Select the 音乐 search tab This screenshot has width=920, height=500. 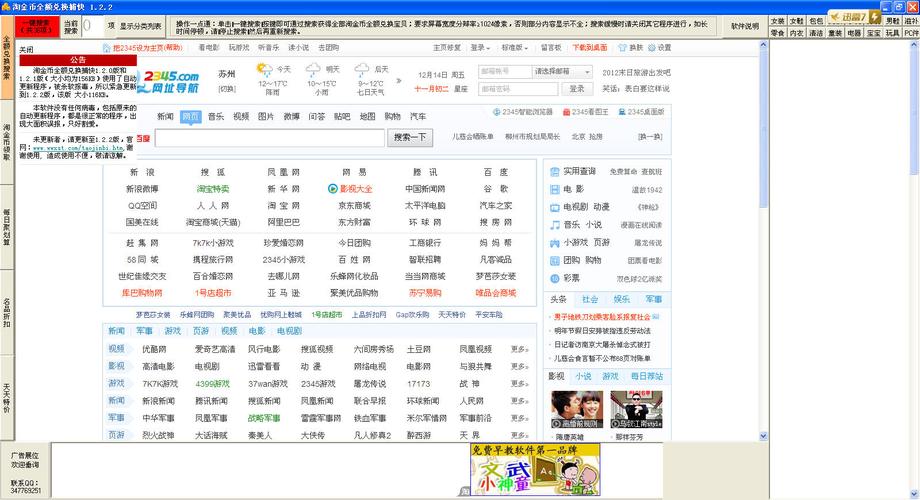point(216,116)
